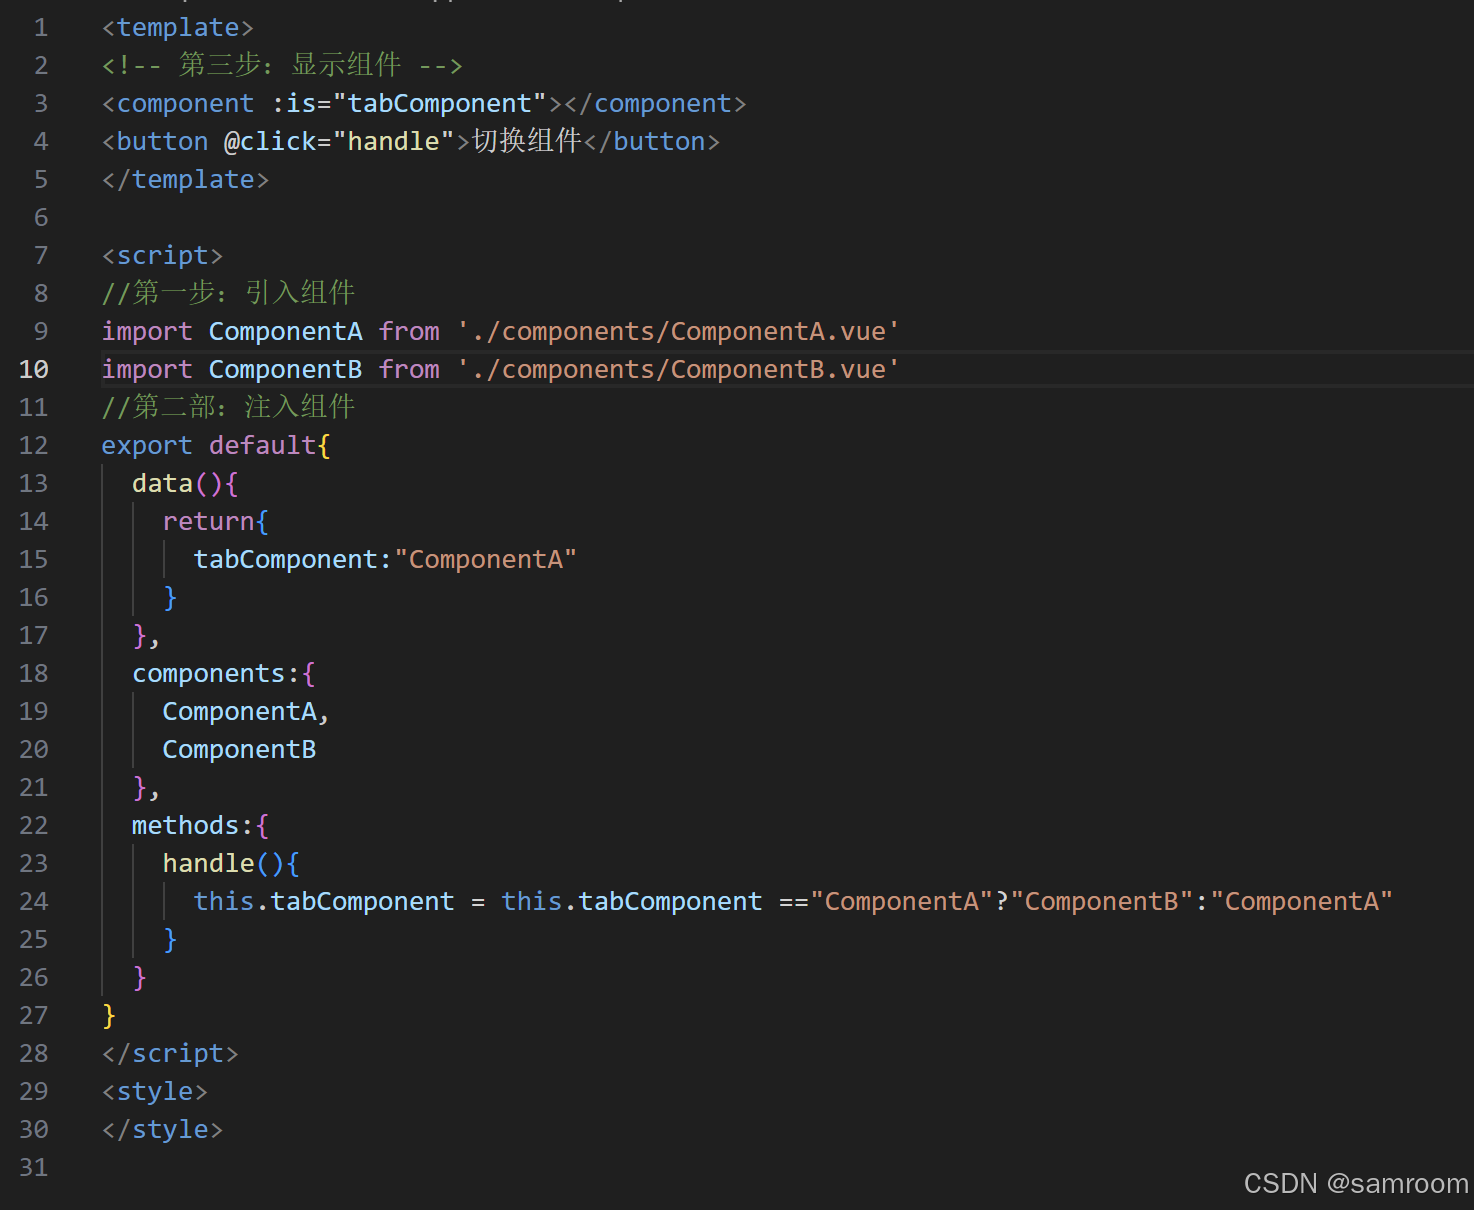Click the './components/ComponentA.vue' import path
This screenshot has width=1474, height=1210.
pyautogui.click(x=678, y=332)
